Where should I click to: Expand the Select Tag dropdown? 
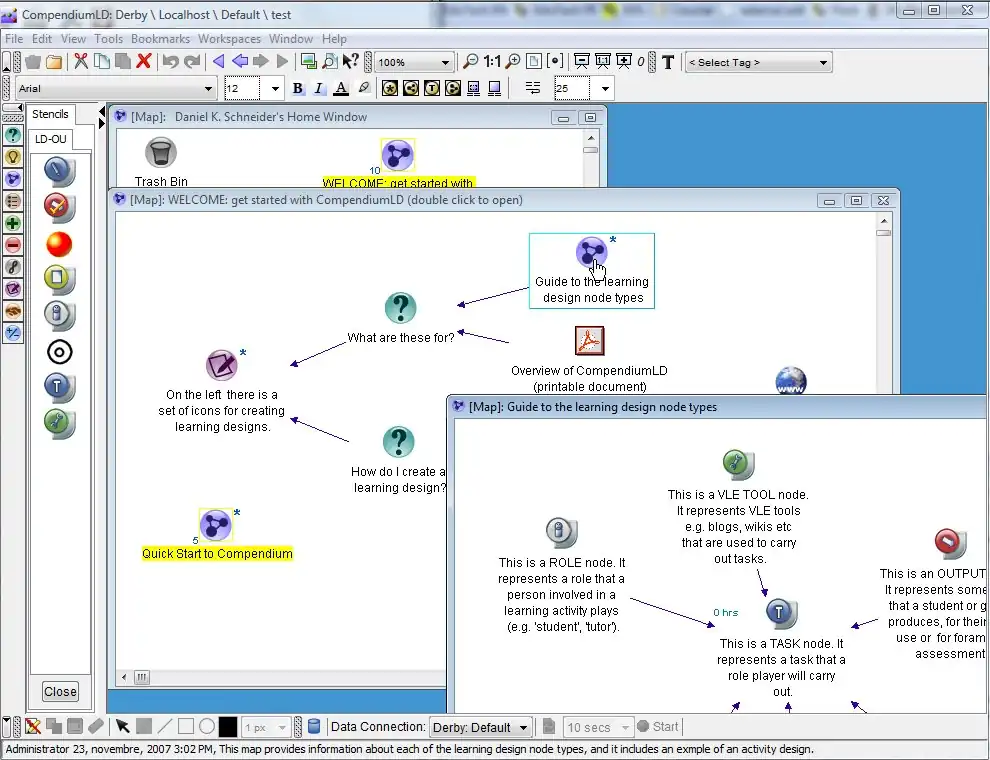click(758, 62)
